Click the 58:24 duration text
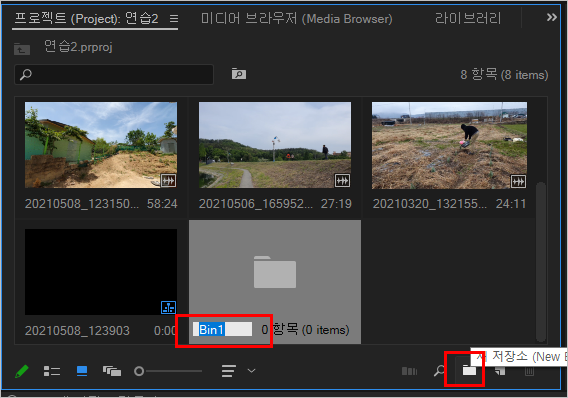Image resolution: width=568 pixels, height=398 pixels. [x=162, y=204]
